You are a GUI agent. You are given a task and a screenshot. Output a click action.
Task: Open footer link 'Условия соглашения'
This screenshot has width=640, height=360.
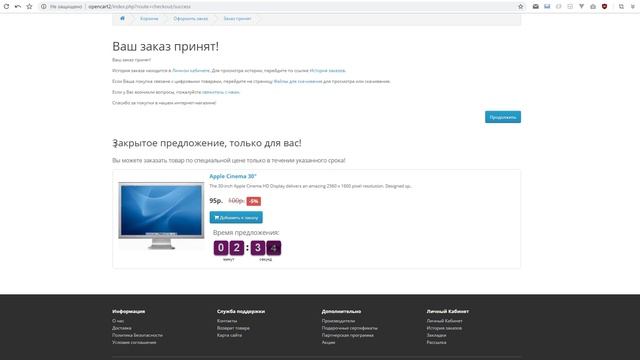[134, 342]
